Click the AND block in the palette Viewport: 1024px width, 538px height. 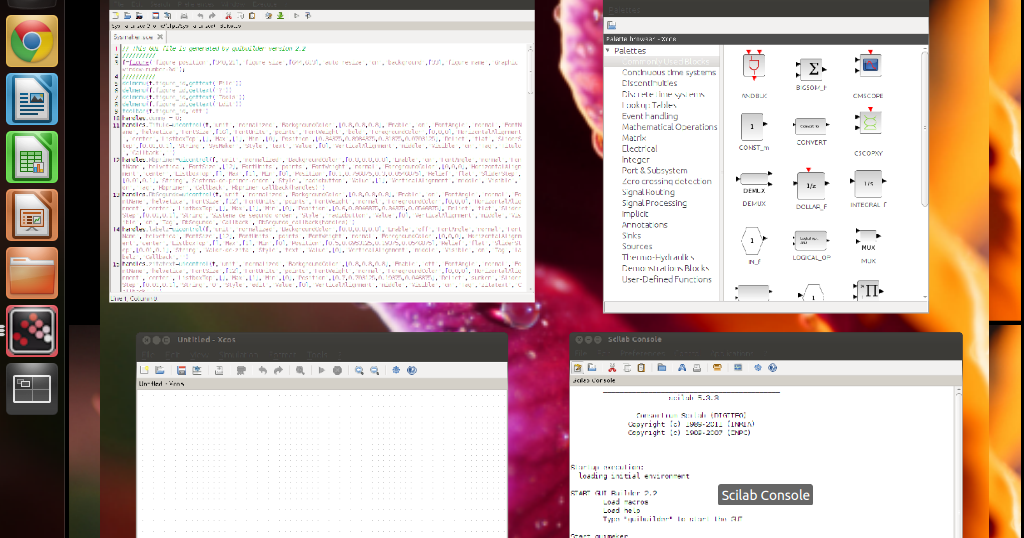pyautogui.click(x=754, y=66)
